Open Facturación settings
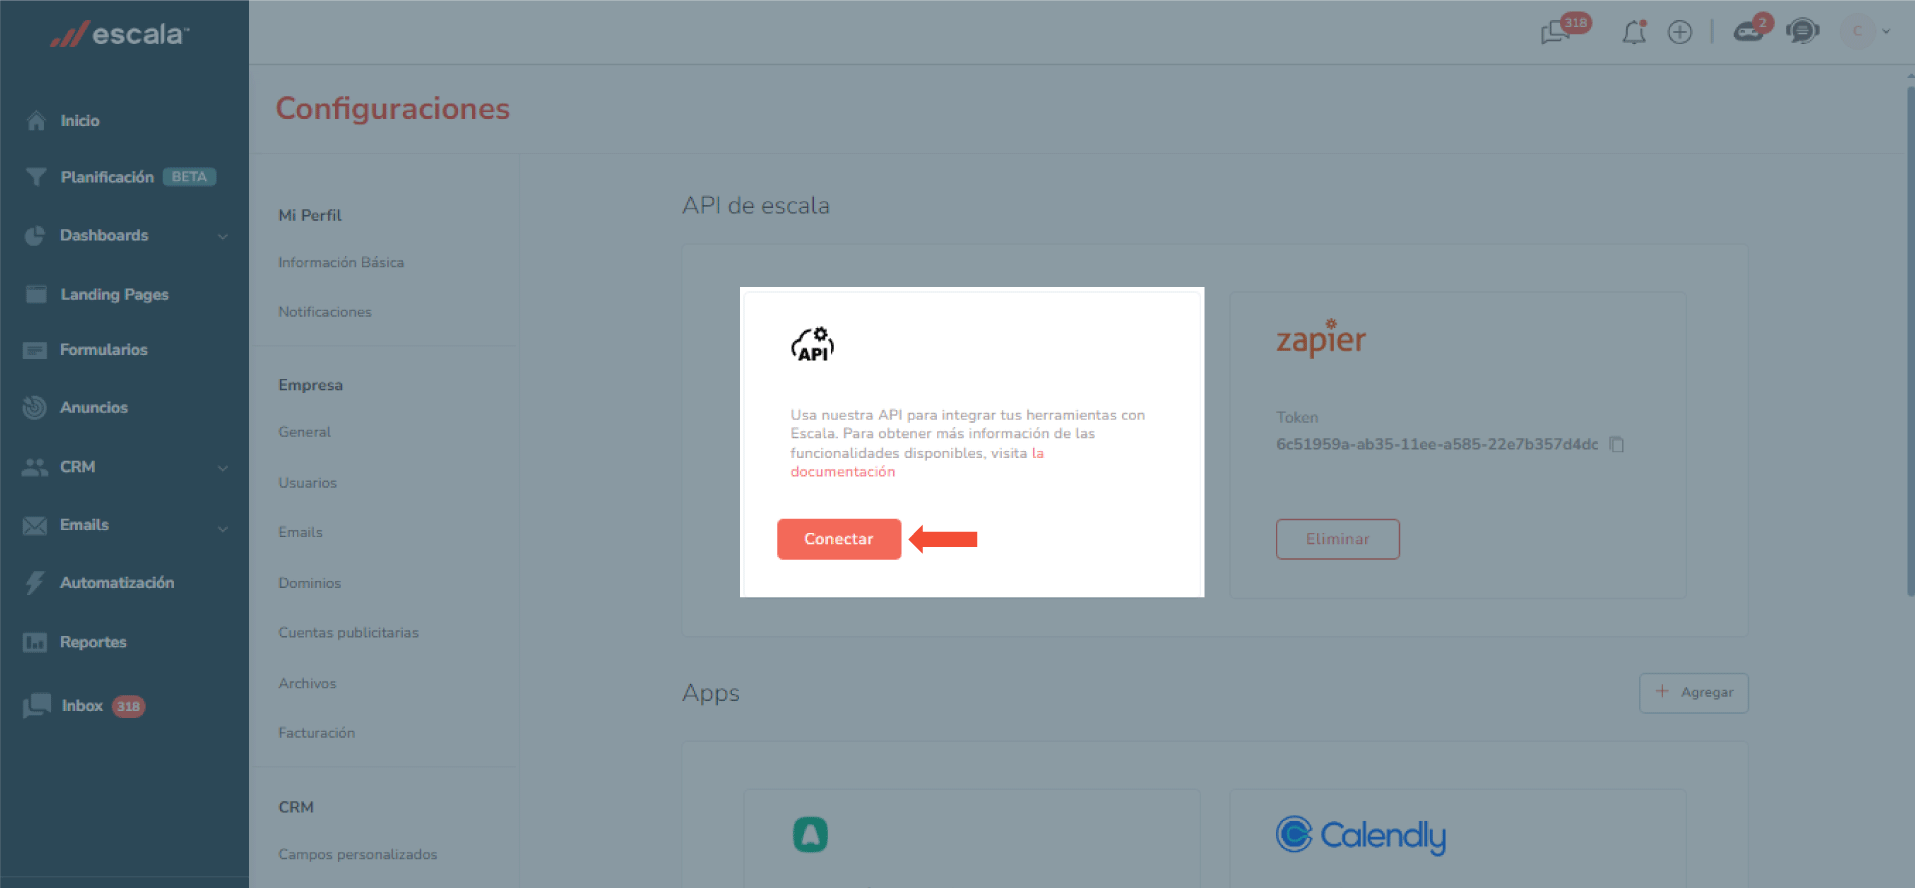The width and height of the screenshot is (1915, 888). point(316,733)
